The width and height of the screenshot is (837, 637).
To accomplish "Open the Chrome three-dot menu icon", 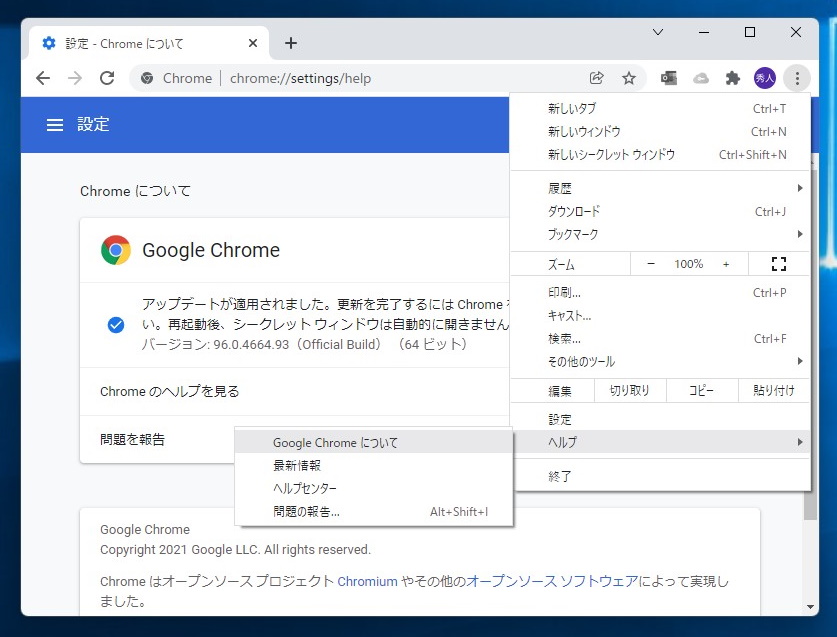I will click(x=797, y=77).
